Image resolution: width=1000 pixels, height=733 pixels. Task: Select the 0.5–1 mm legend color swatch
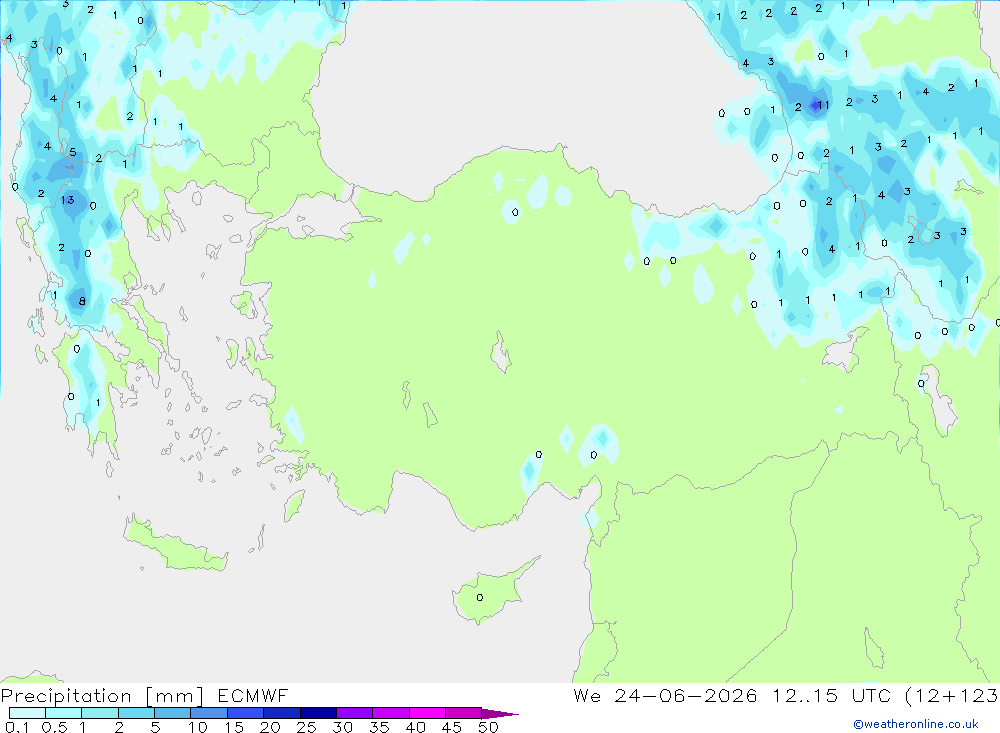(64, 713)
